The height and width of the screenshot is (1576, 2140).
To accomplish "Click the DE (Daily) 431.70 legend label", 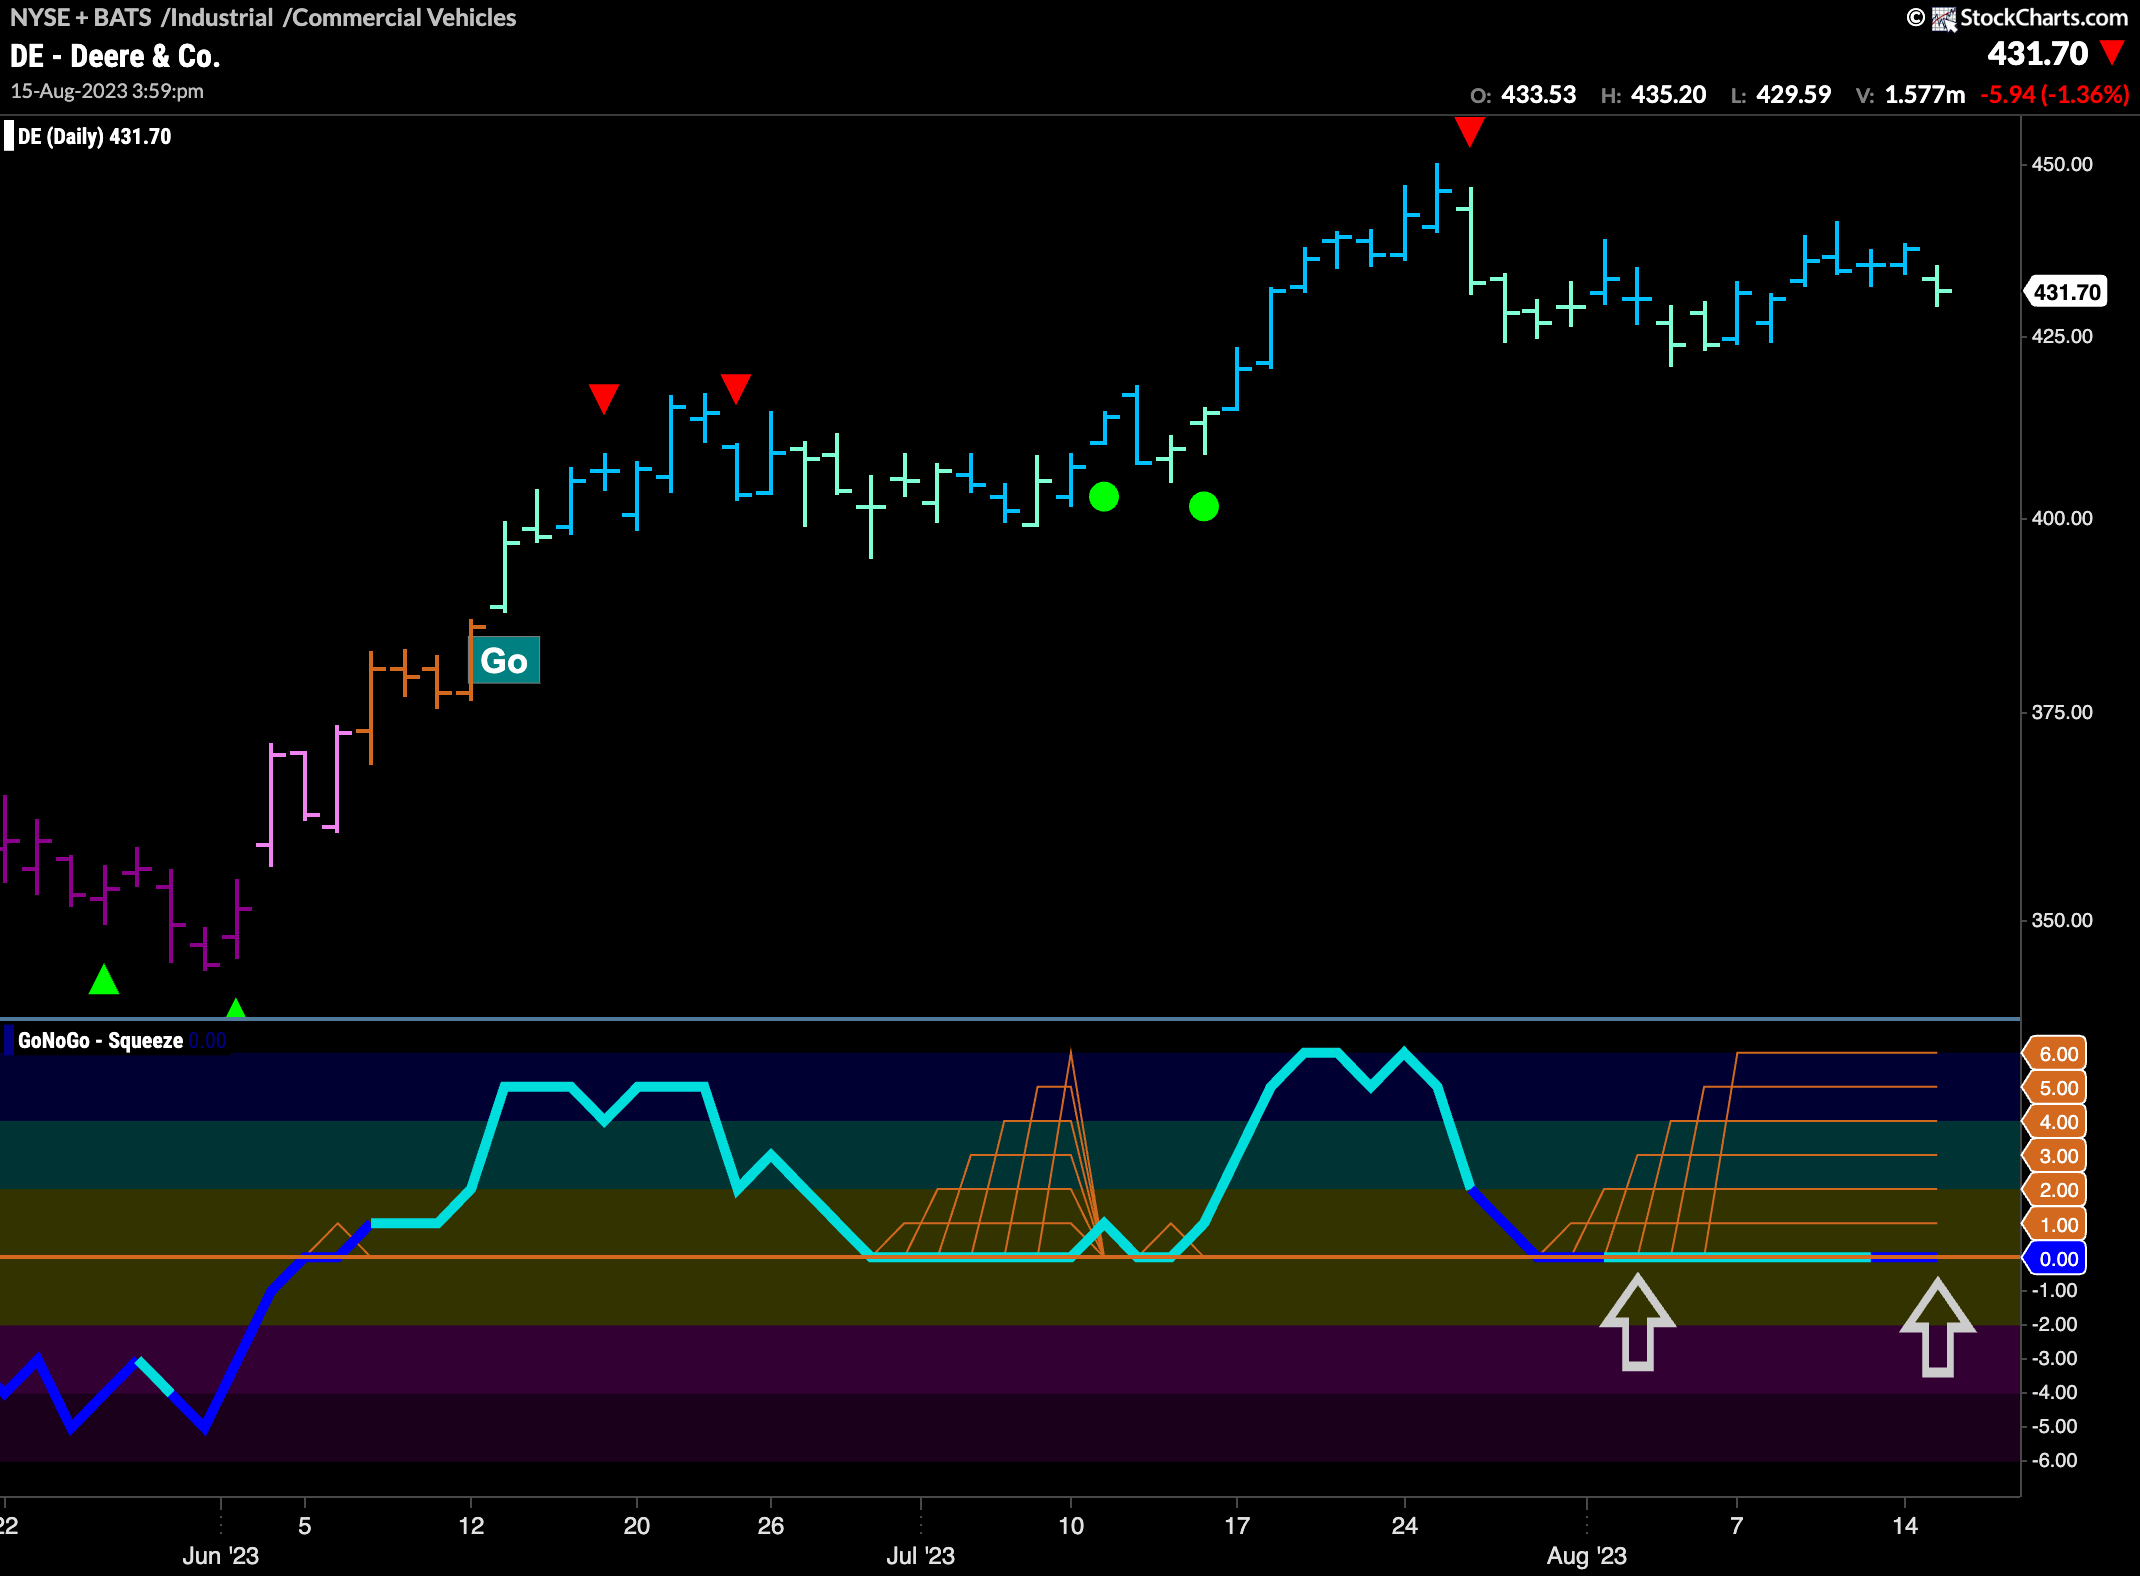I will pyautogui.click(x=94, y=136).
